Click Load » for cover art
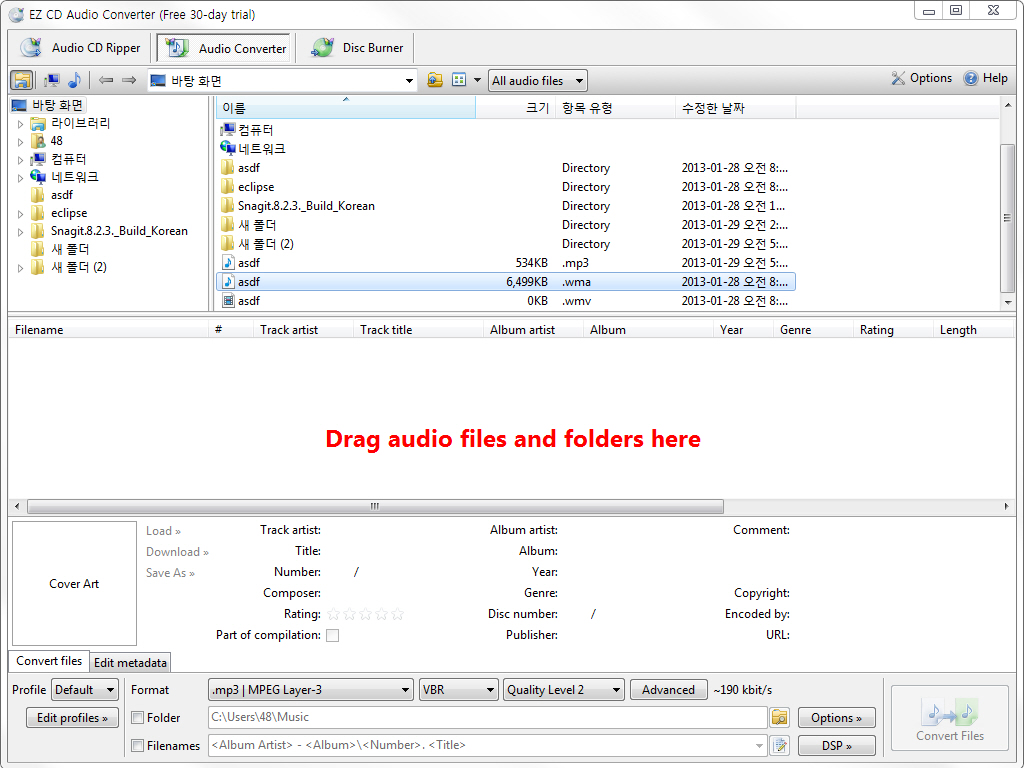 pos(163,531)
